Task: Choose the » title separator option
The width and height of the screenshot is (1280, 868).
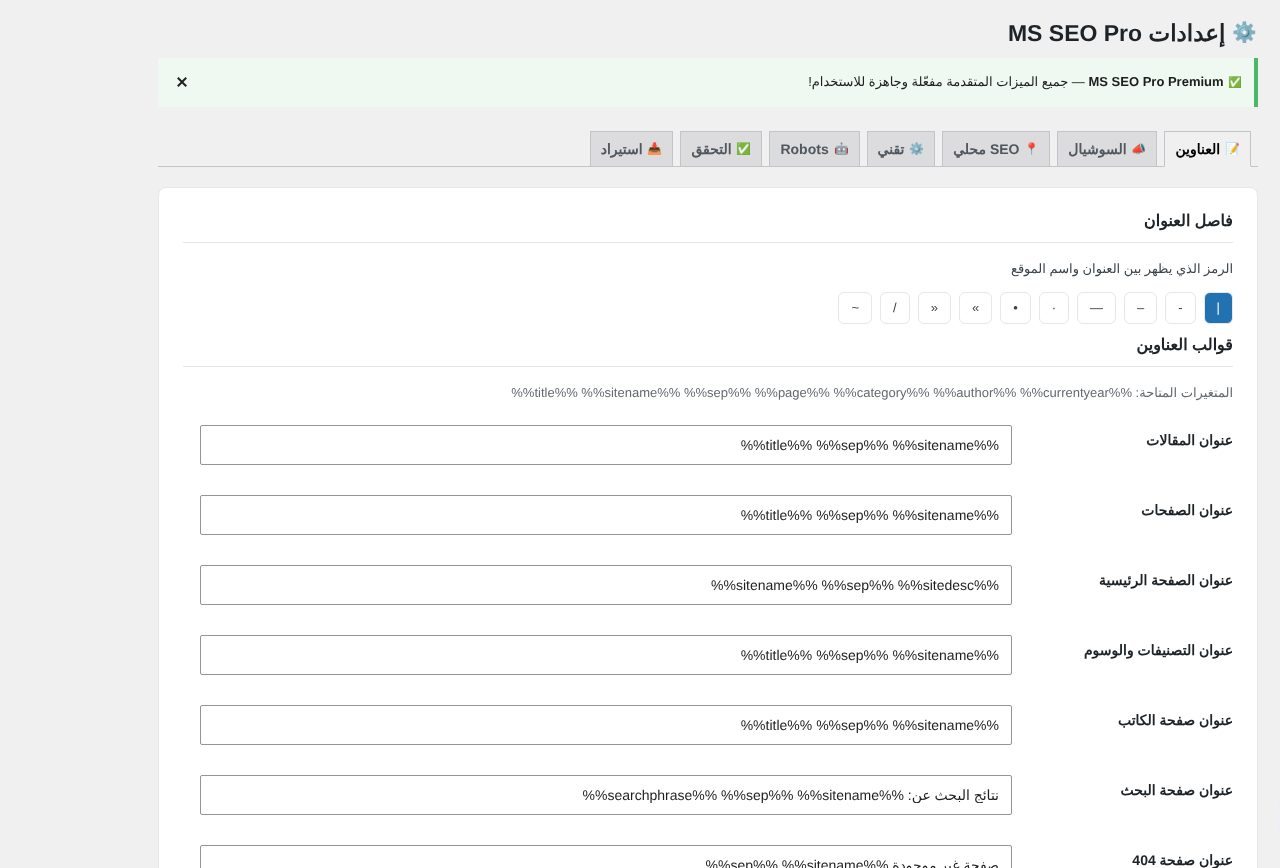Action: click(x=975, y=308)
